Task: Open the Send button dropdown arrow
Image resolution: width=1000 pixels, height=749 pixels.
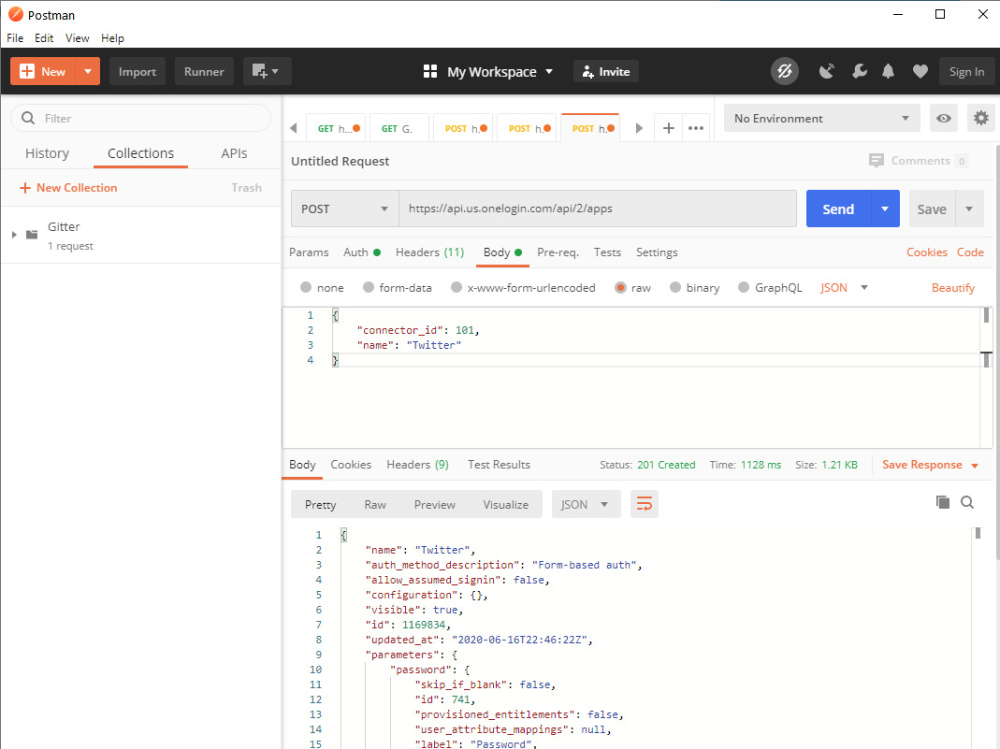Action: pos(885,209)
